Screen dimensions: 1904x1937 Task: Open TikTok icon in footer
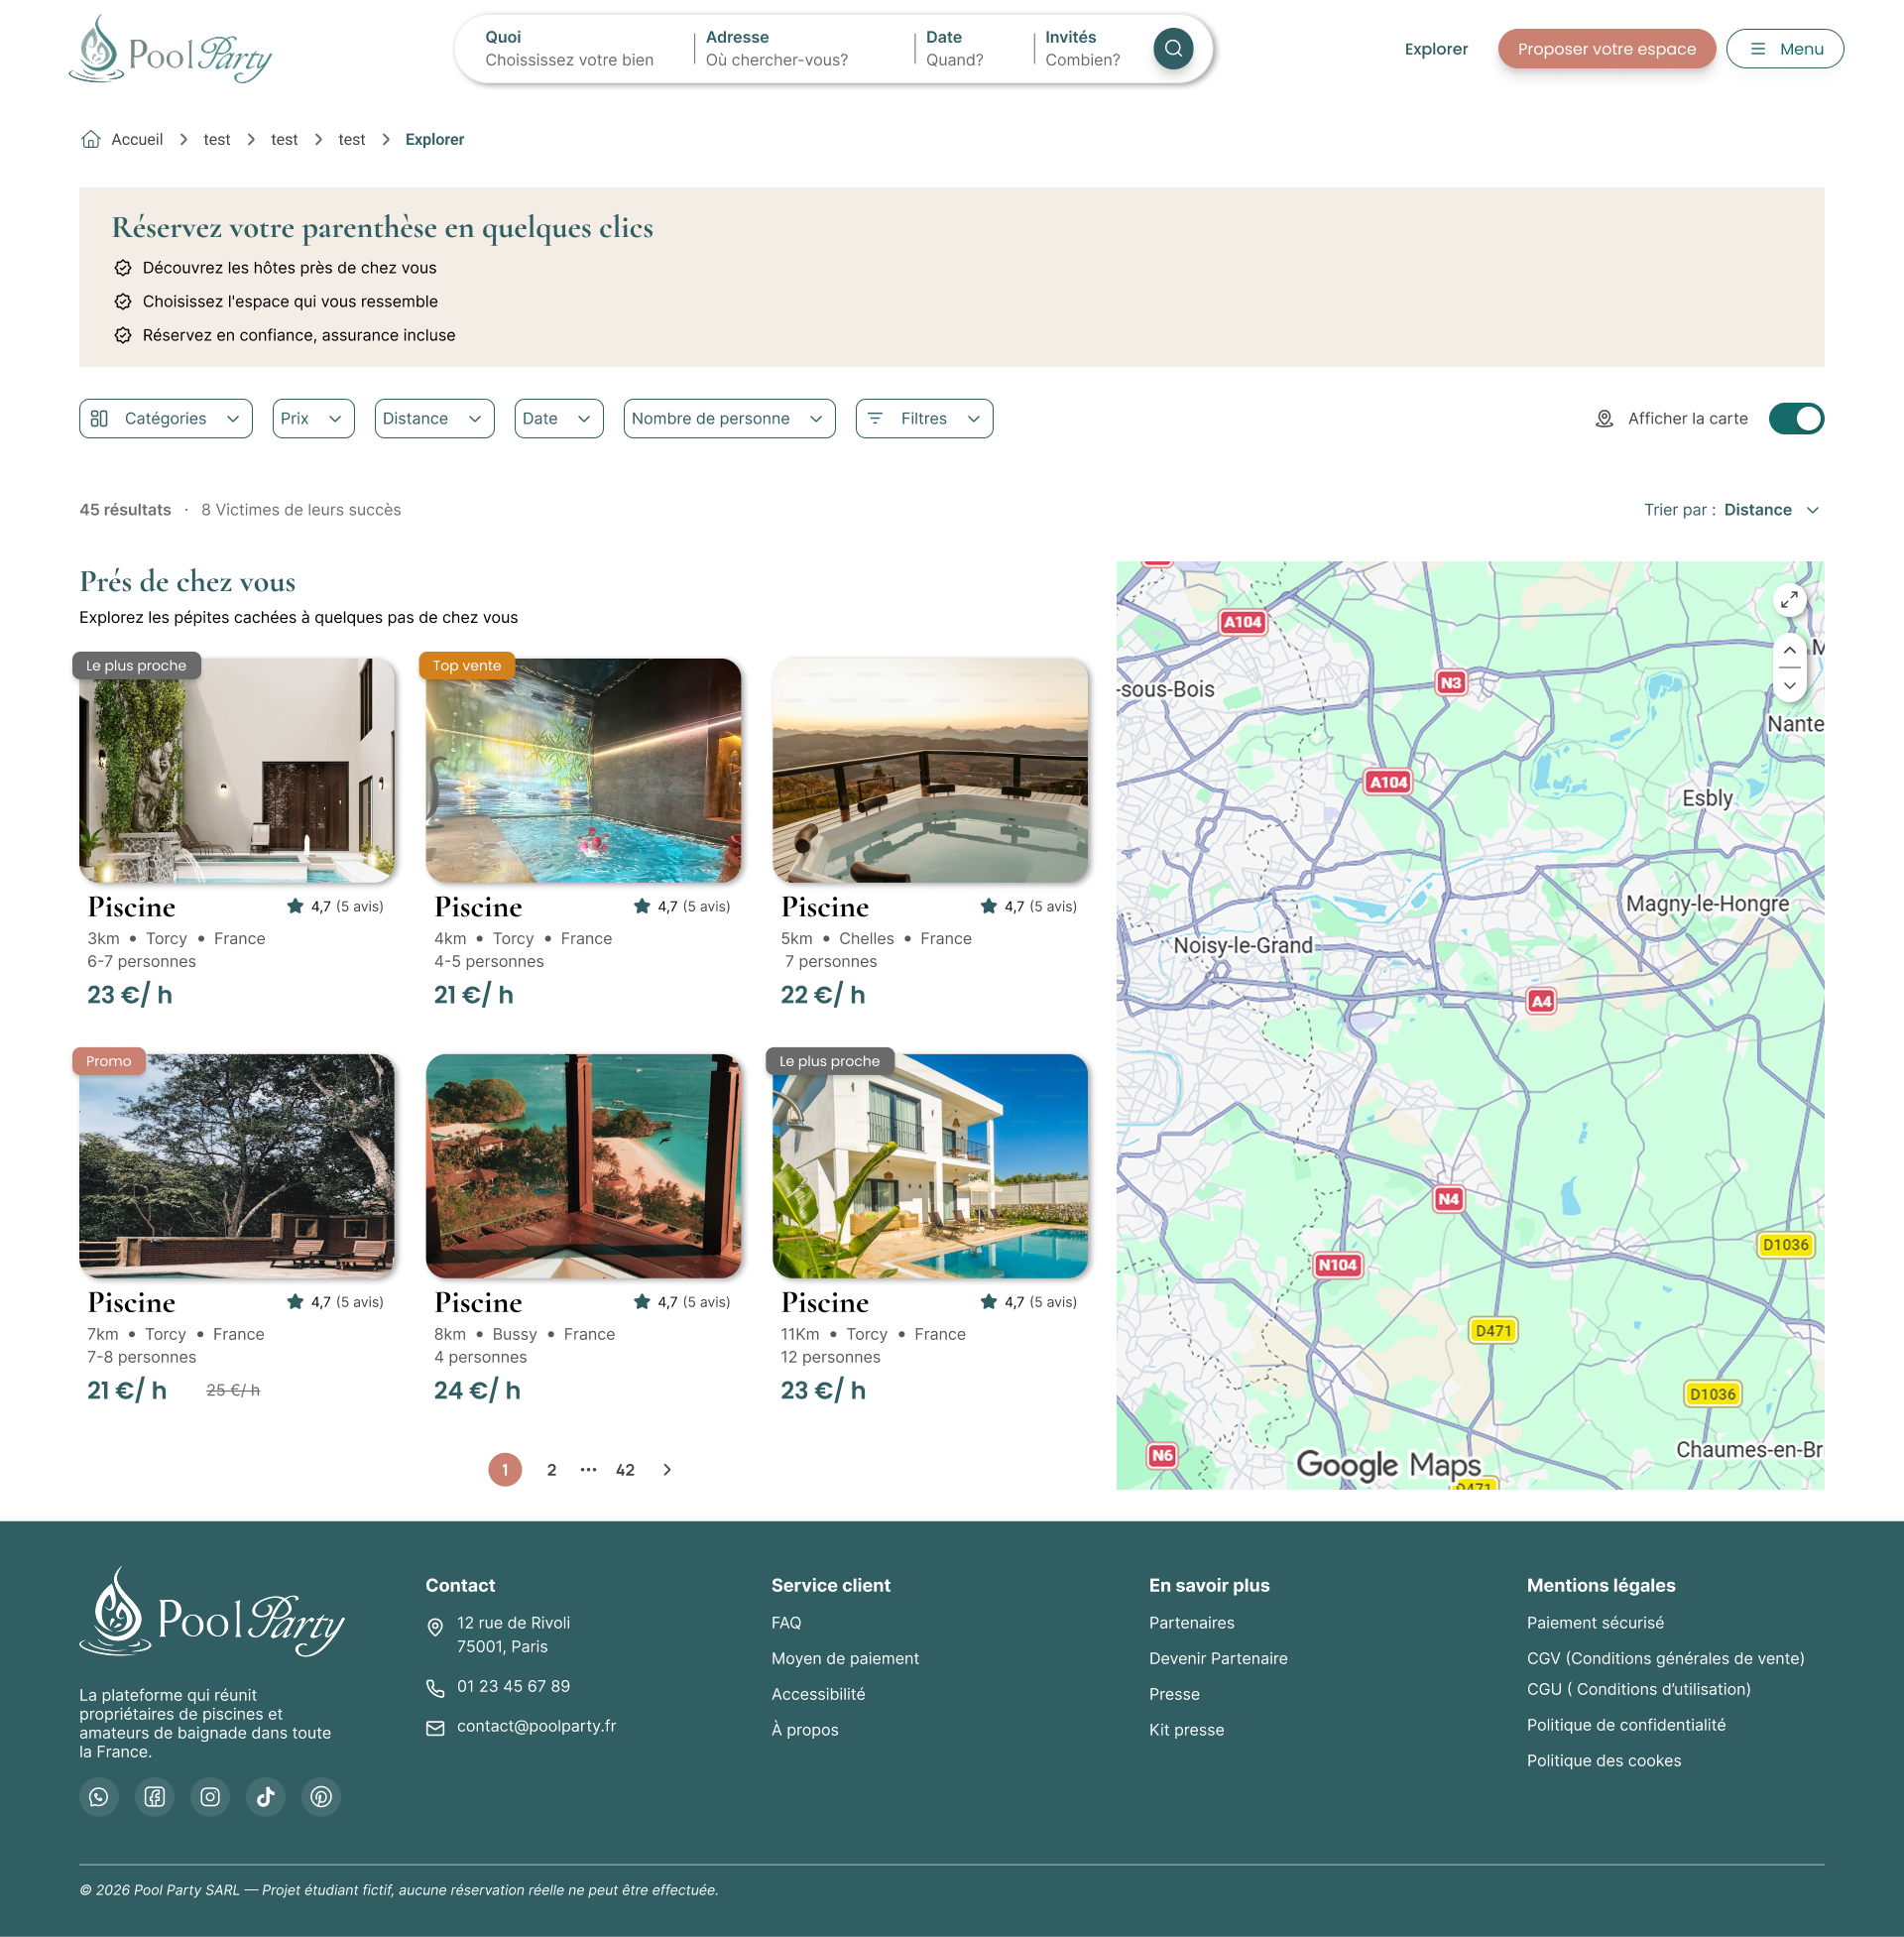tap(266, 1796)
